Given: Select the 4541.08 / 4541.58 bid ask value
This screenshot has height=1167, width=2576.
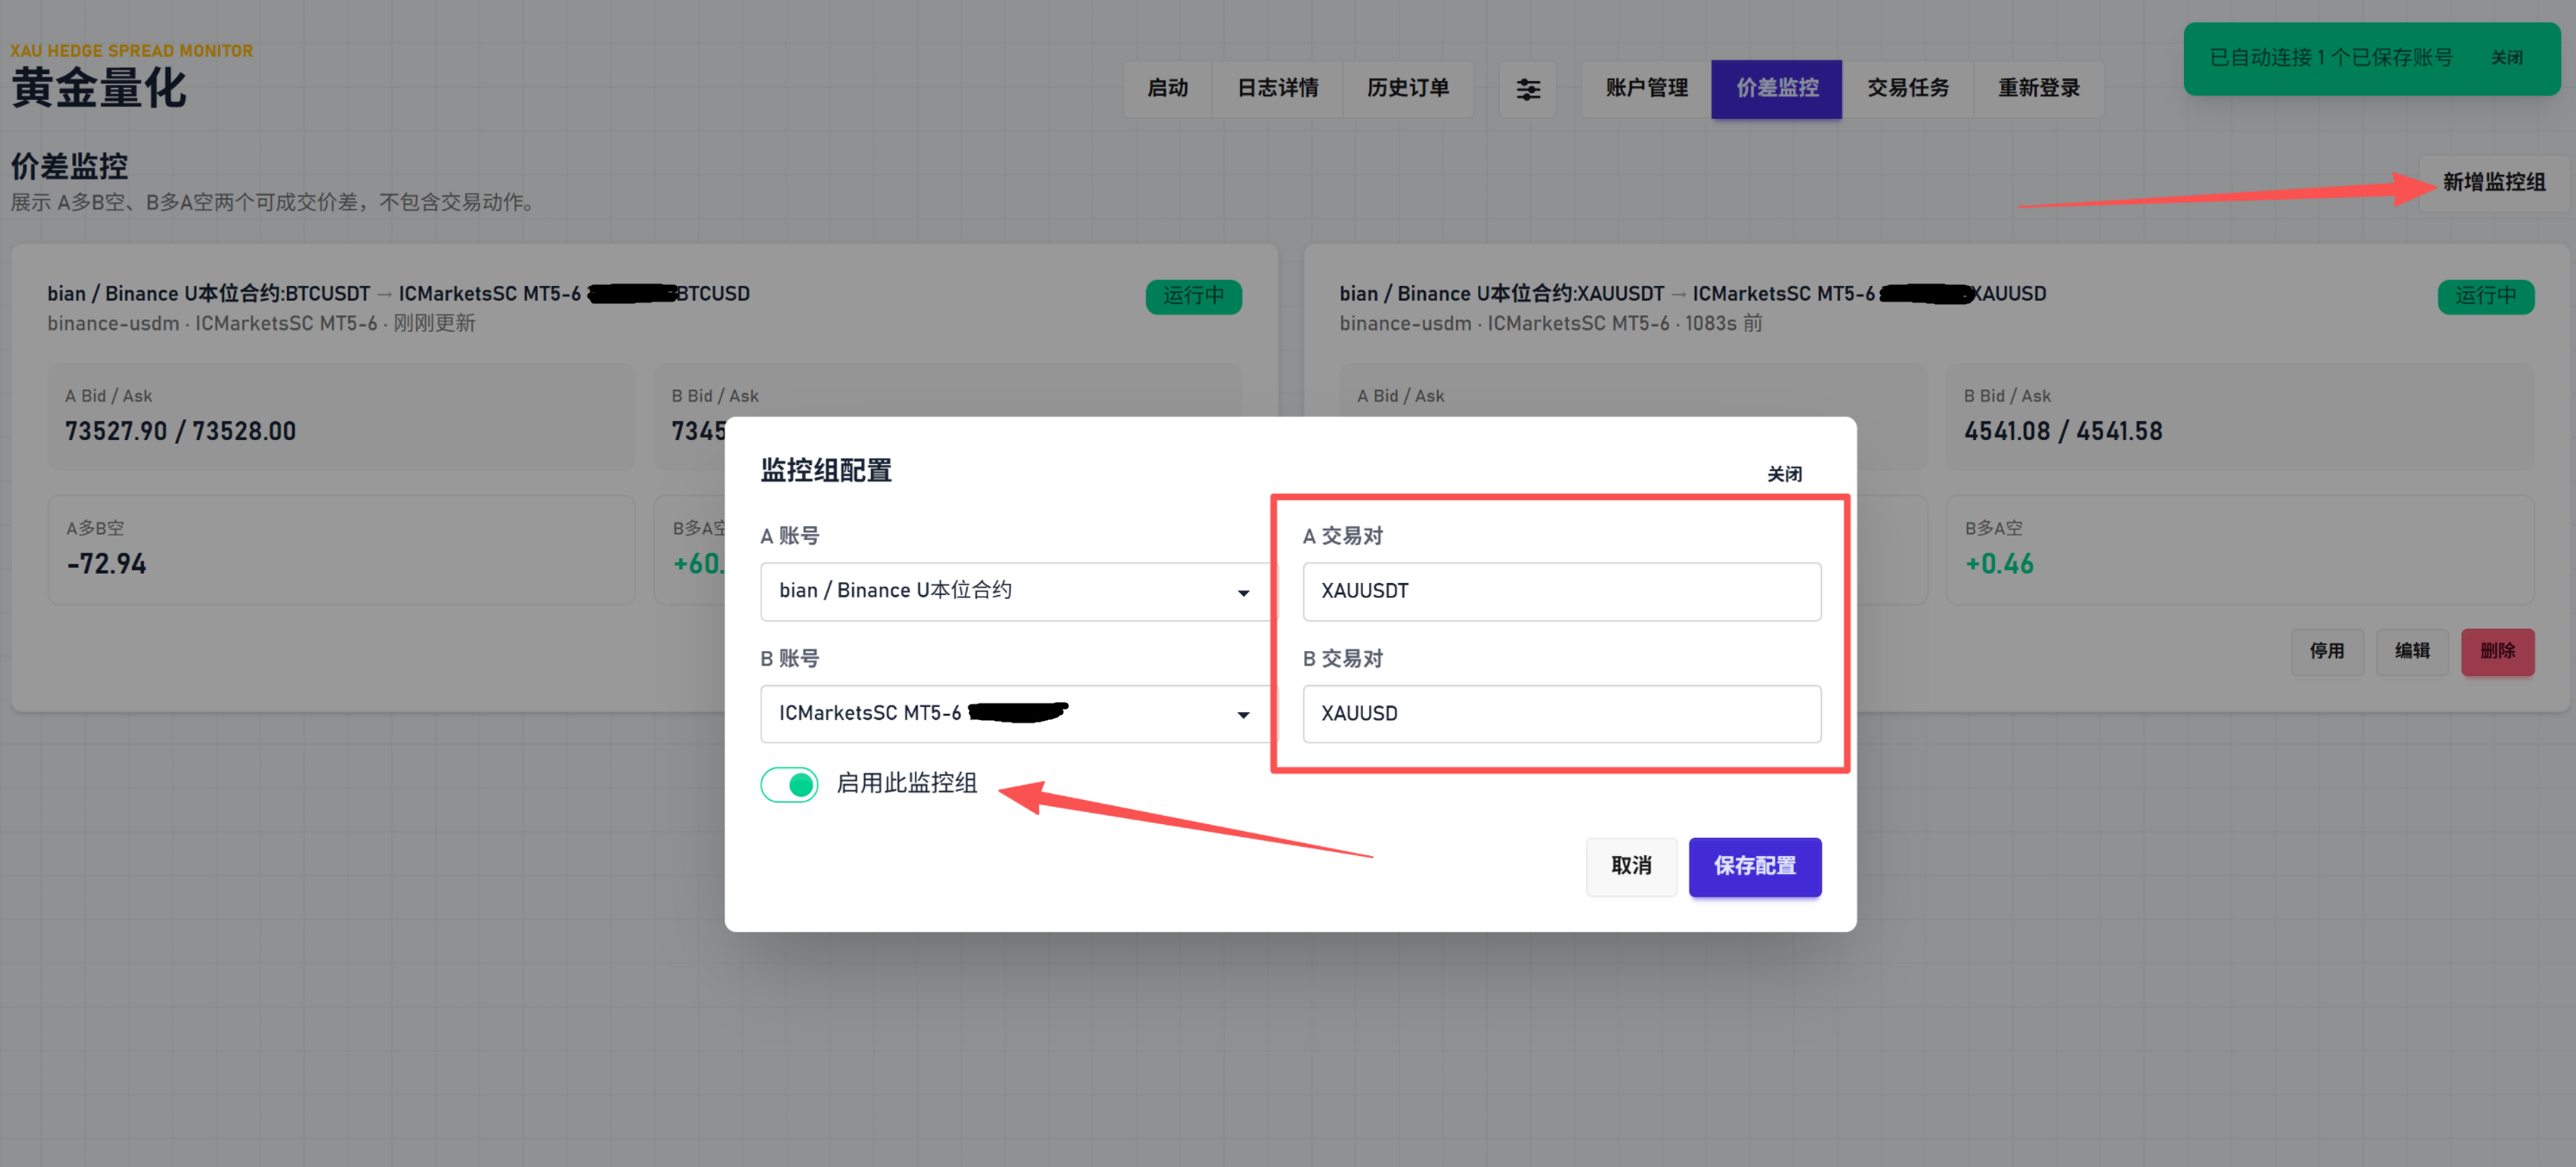Looking at the screenshot, I should (2063, 431).
